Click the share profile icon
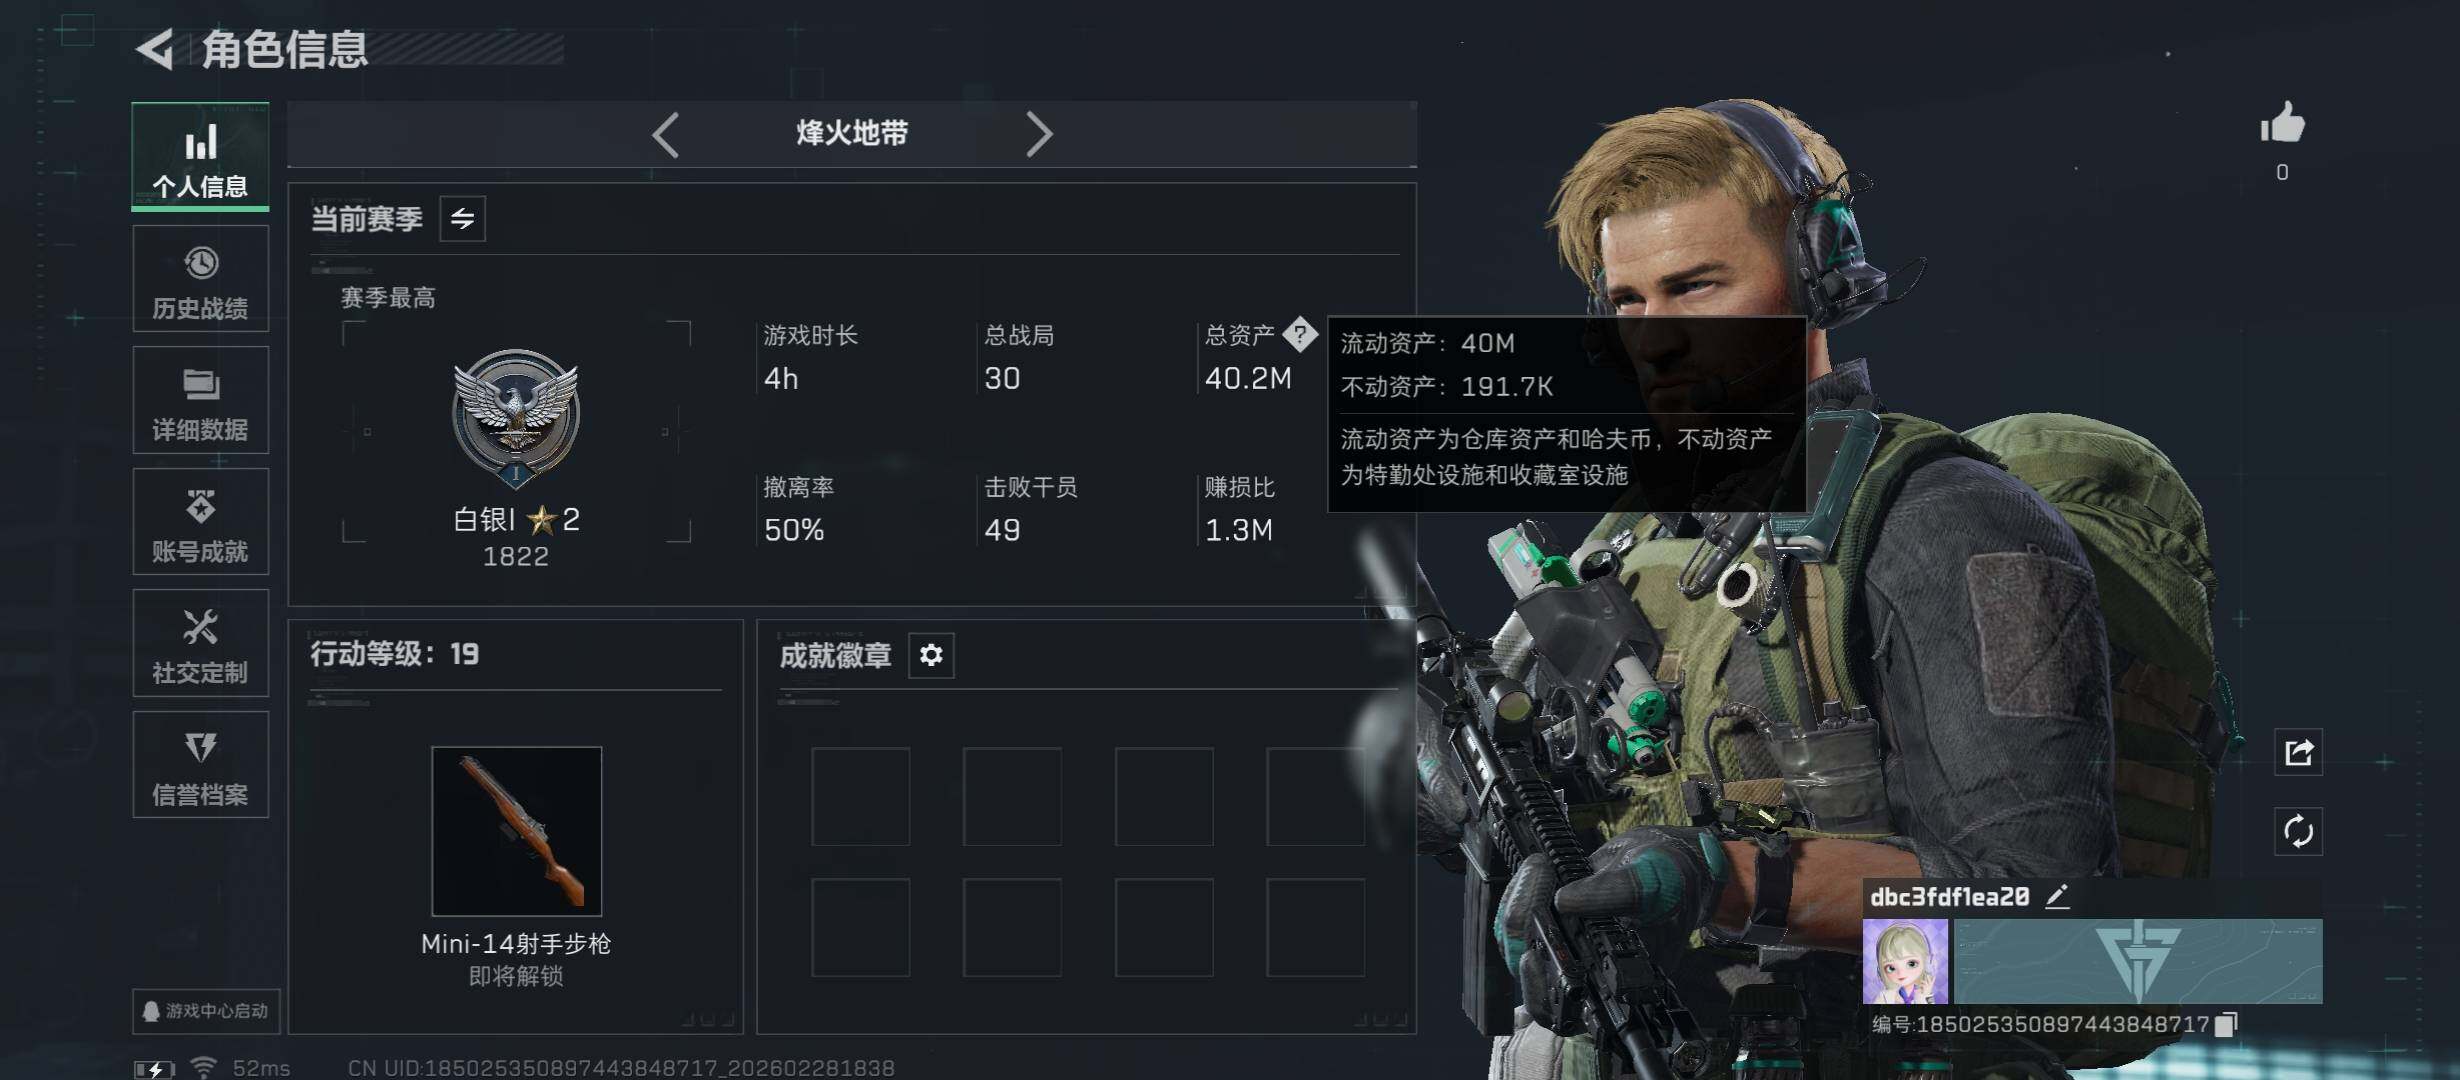The image size is (2460, 1080). tap(2298, 752)
